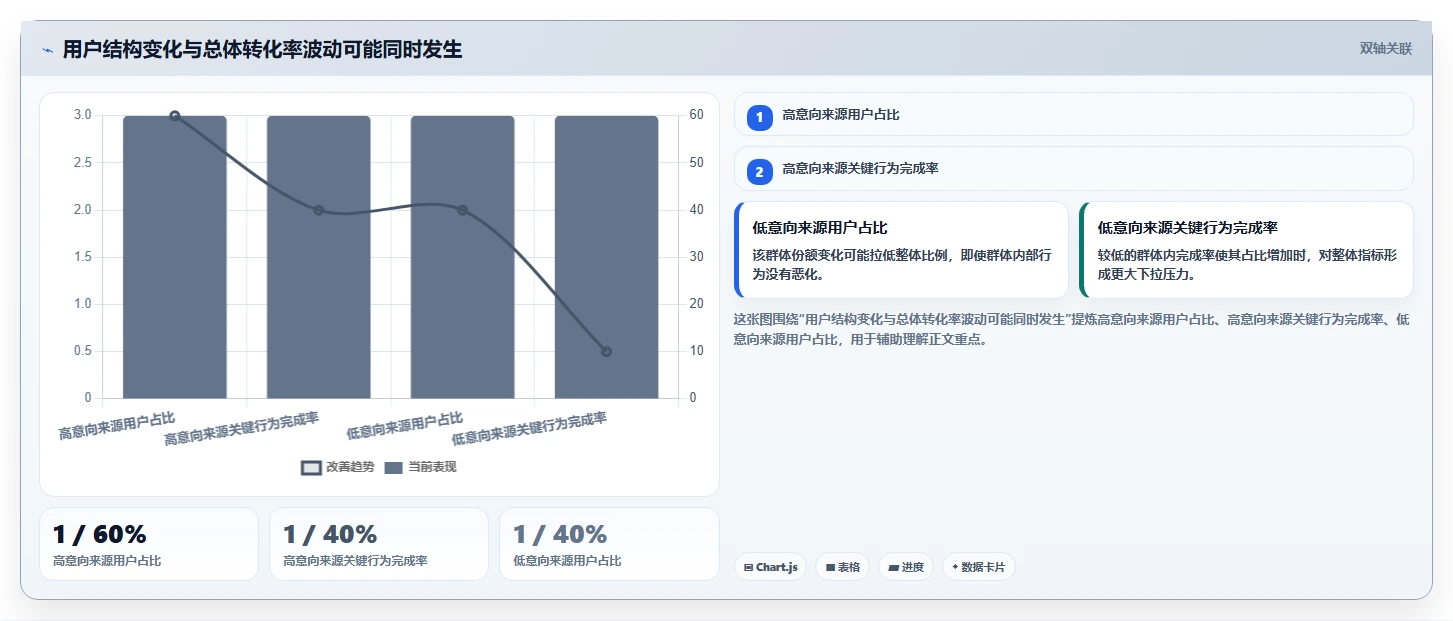Click description 该群体份额变化可能拉低整体比例
The height and width of the screenshot is (621, 1453).
coord(902,264)
